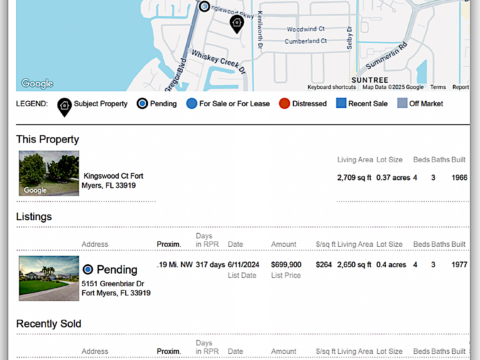Click the $699,900 list price amount
The image size is (480, 360).
[286, 265]
